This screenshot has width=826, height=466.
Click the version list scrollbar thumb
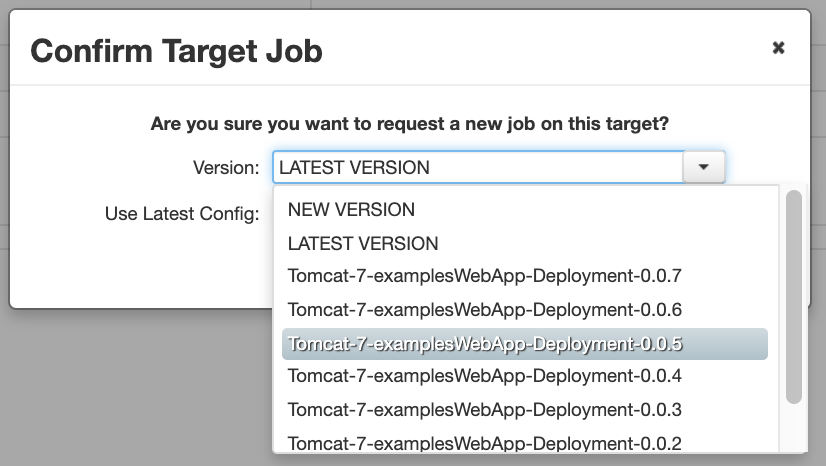point(793,297)
